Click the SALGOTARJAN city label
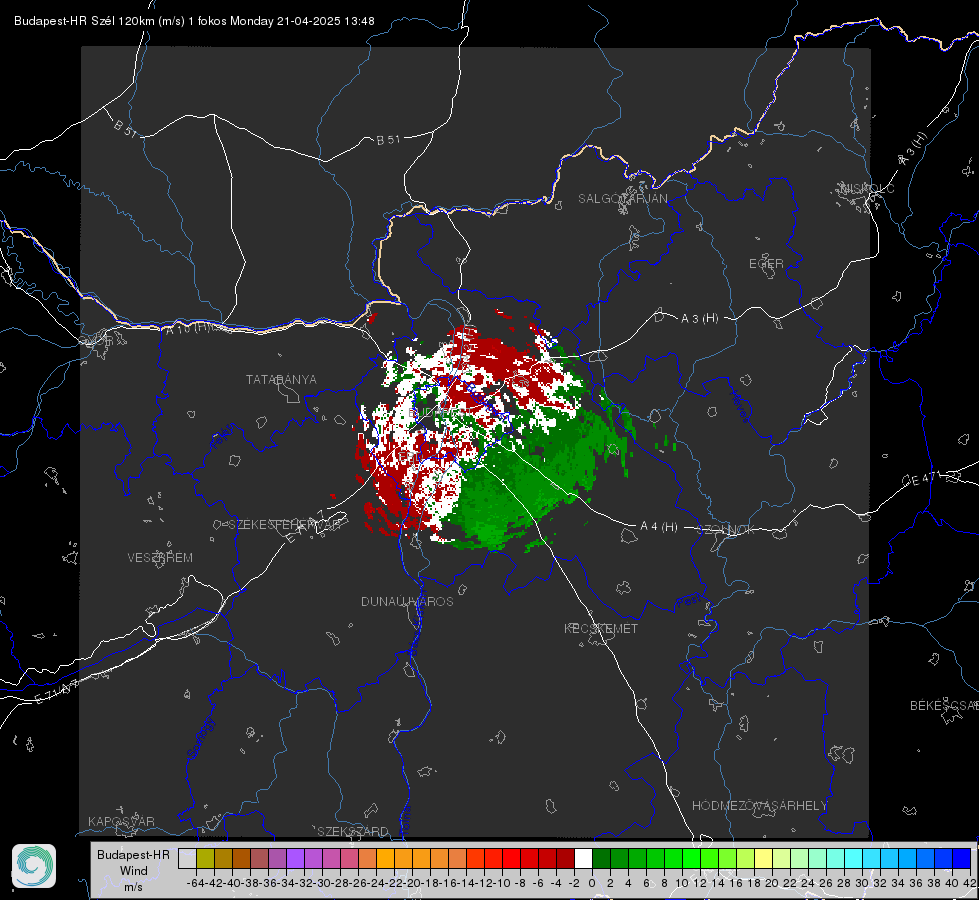The height and width of the screenshot is (900, 979). (x=622, y=199)
